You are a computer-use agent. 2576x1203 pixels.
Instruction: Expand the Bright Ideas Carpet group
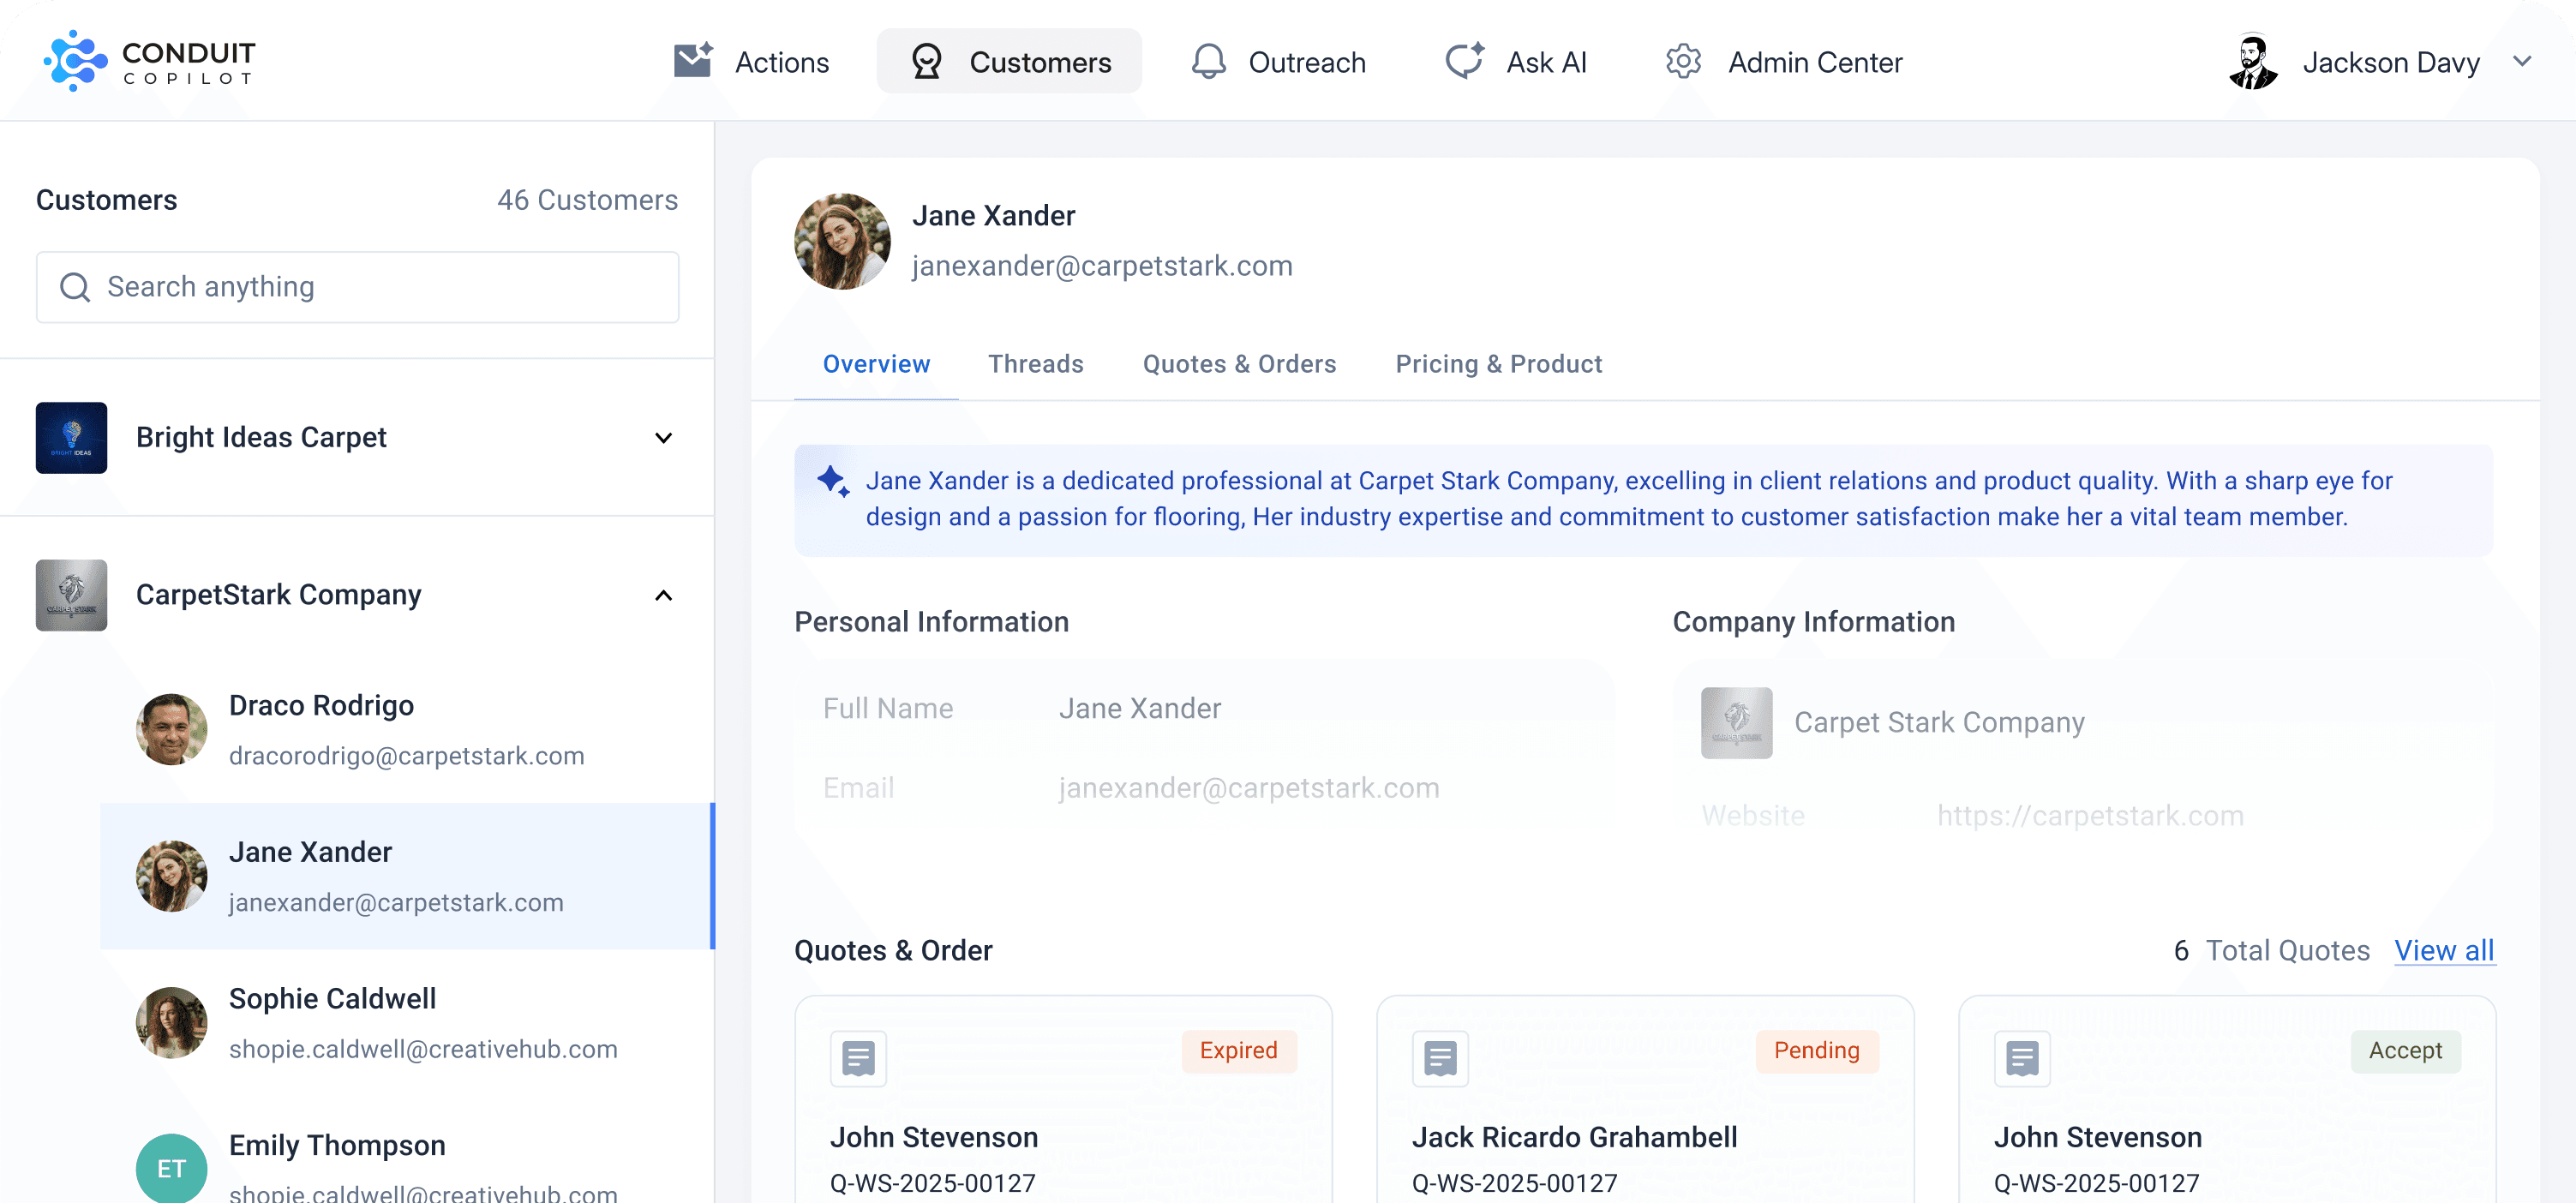663,438
